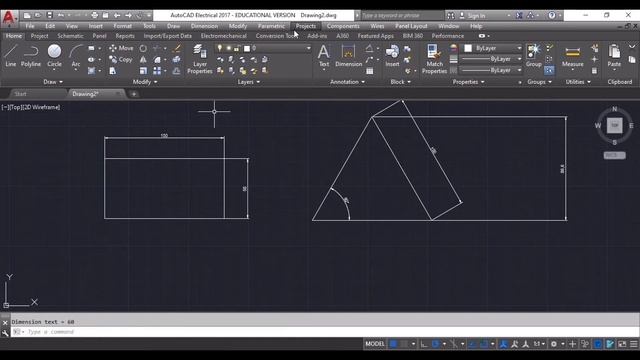Expand the Utilities panel
The width and height of the screenshot is (640, 360).
point(578,82)
